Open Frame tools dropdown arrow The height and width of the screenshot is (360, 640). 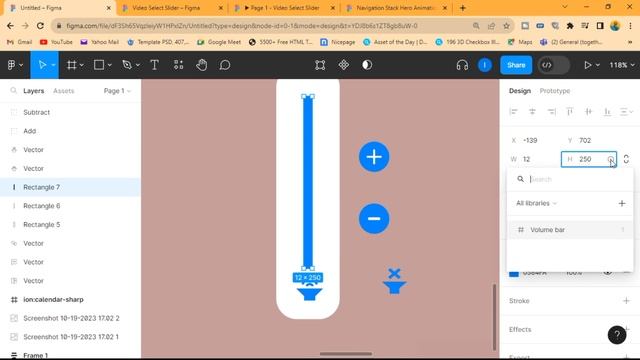point(82,65)
